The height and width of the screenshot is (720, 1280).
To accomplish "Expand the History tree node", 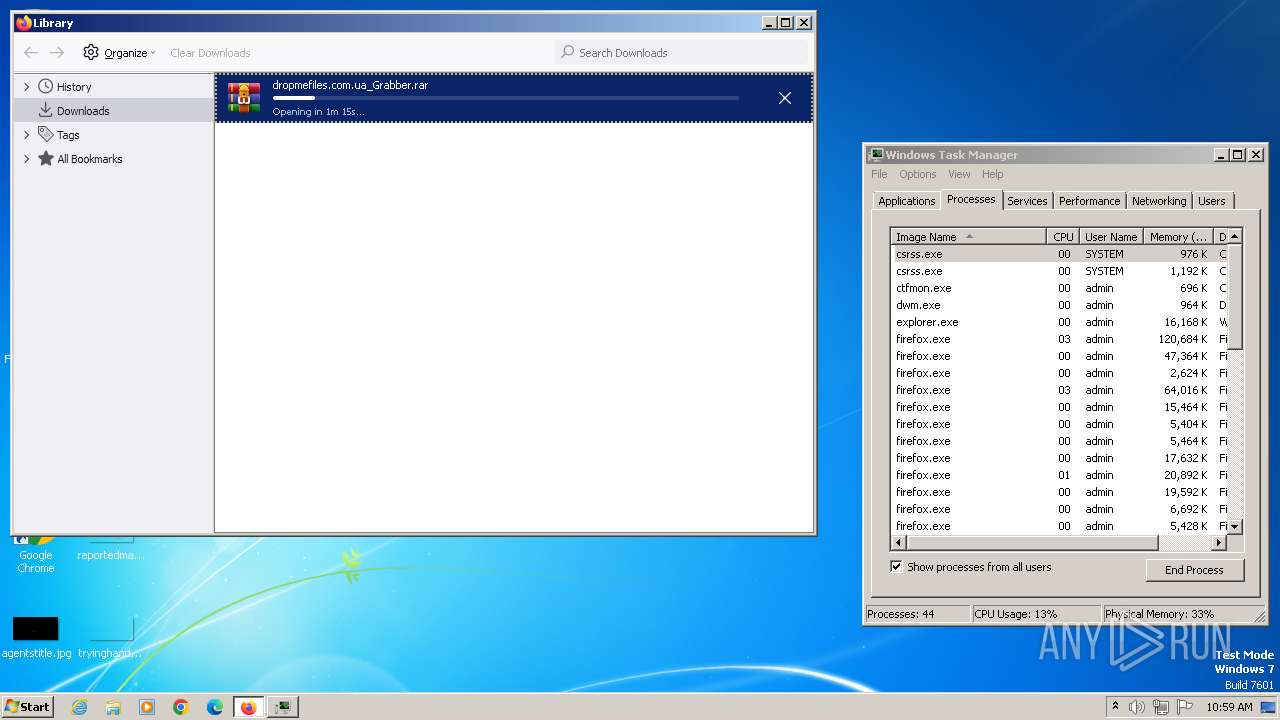I will coord(27,87).
